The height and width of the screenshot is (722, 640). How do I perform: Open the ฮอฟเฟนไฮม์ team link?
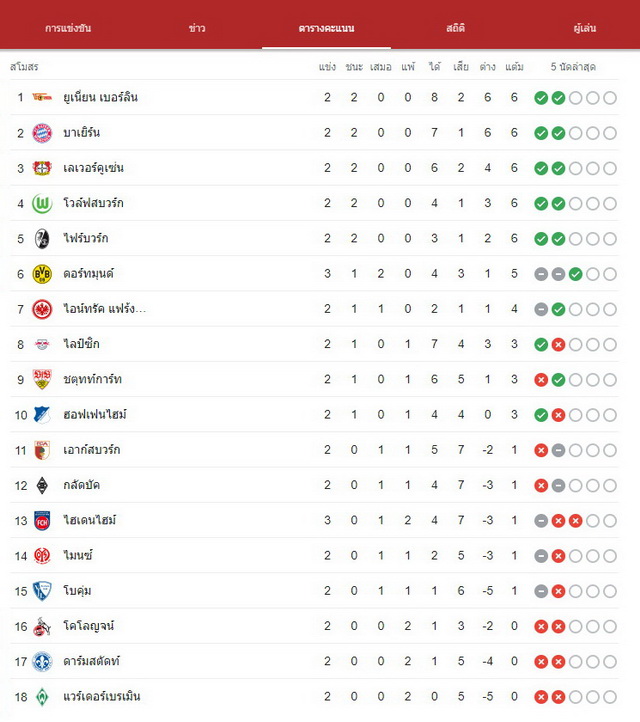95,414
